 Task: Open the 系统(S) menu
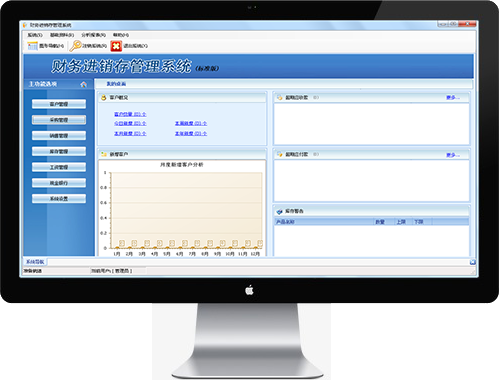click(x=35, y=35)
